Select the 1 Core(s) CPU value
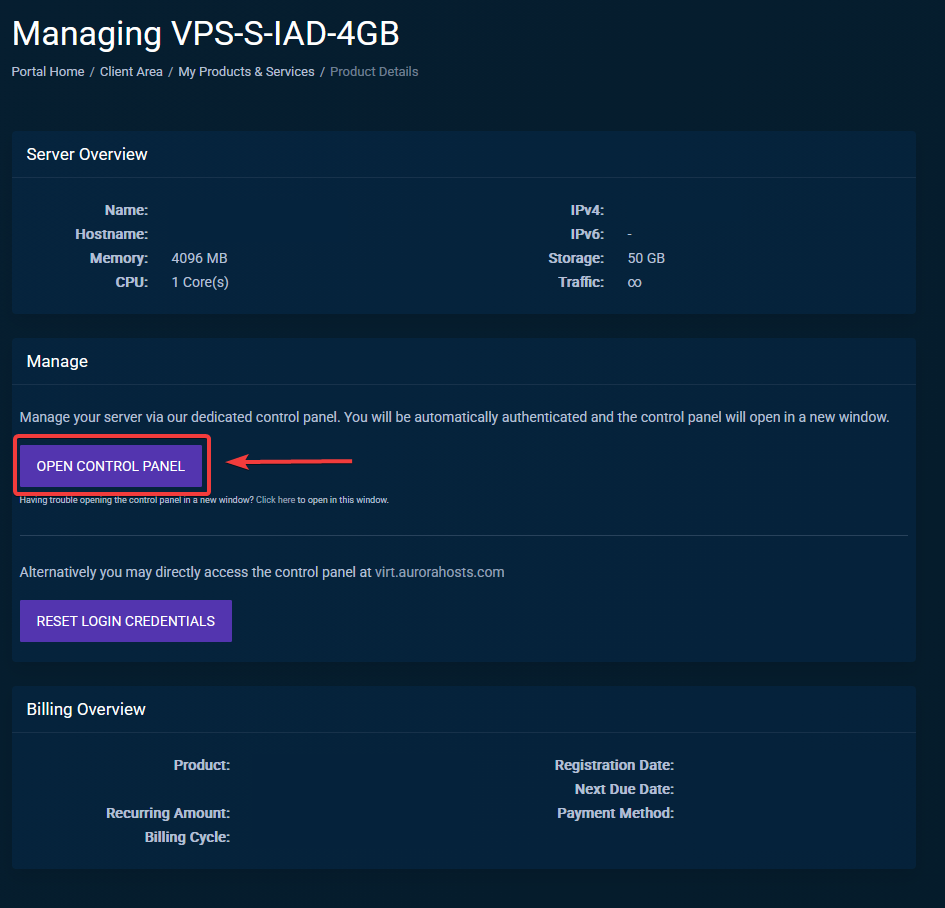This screenshot has height=908, width=945. pyautogui.click(x=199, y=282)
